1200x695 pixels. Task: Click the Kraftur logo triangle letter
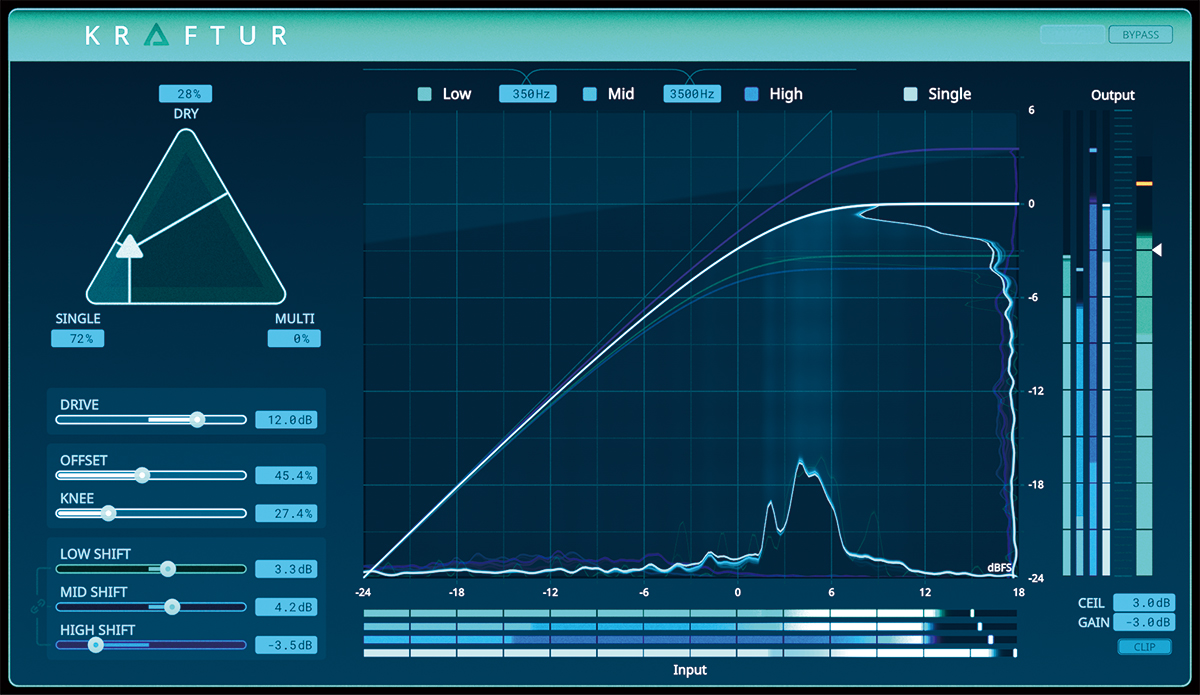tap(157, 35)
